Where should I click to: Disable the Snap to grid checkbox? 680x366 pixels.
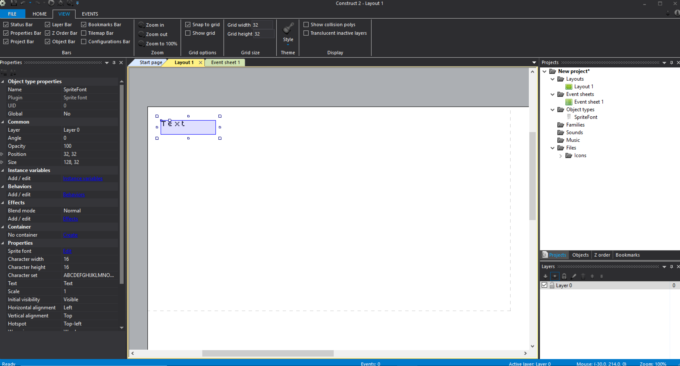tap(188, 25)
